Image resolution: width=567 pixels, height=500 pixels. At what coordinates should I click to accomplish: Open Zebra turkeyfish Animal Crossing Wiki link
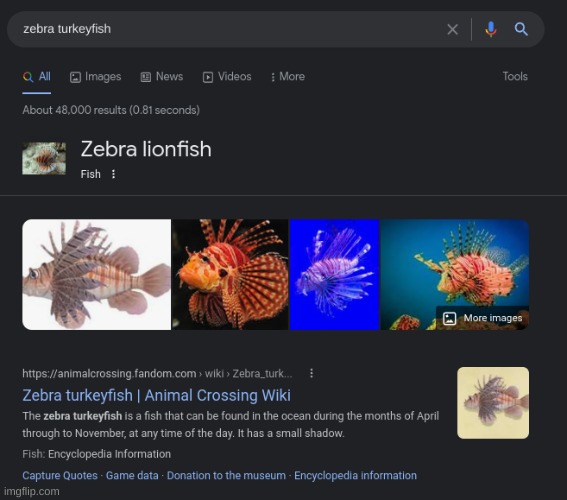coord(157,395)
